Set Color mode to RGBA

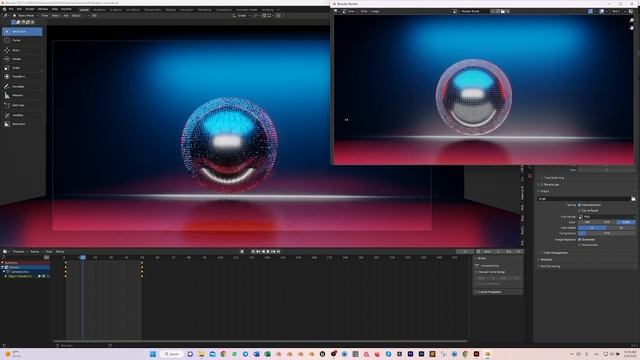click(x=626, y=222)
